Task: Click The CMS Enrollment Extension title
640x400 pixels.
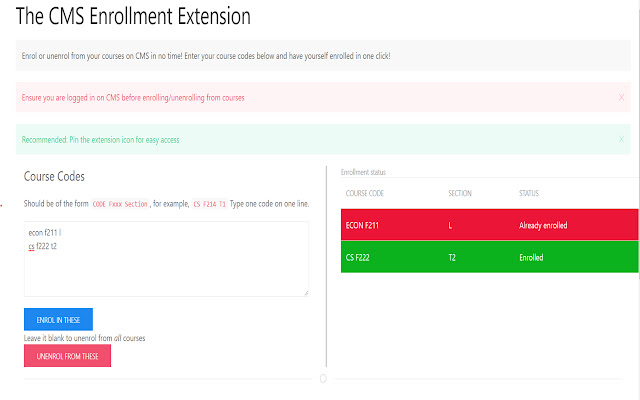Action: click(133, 16)
